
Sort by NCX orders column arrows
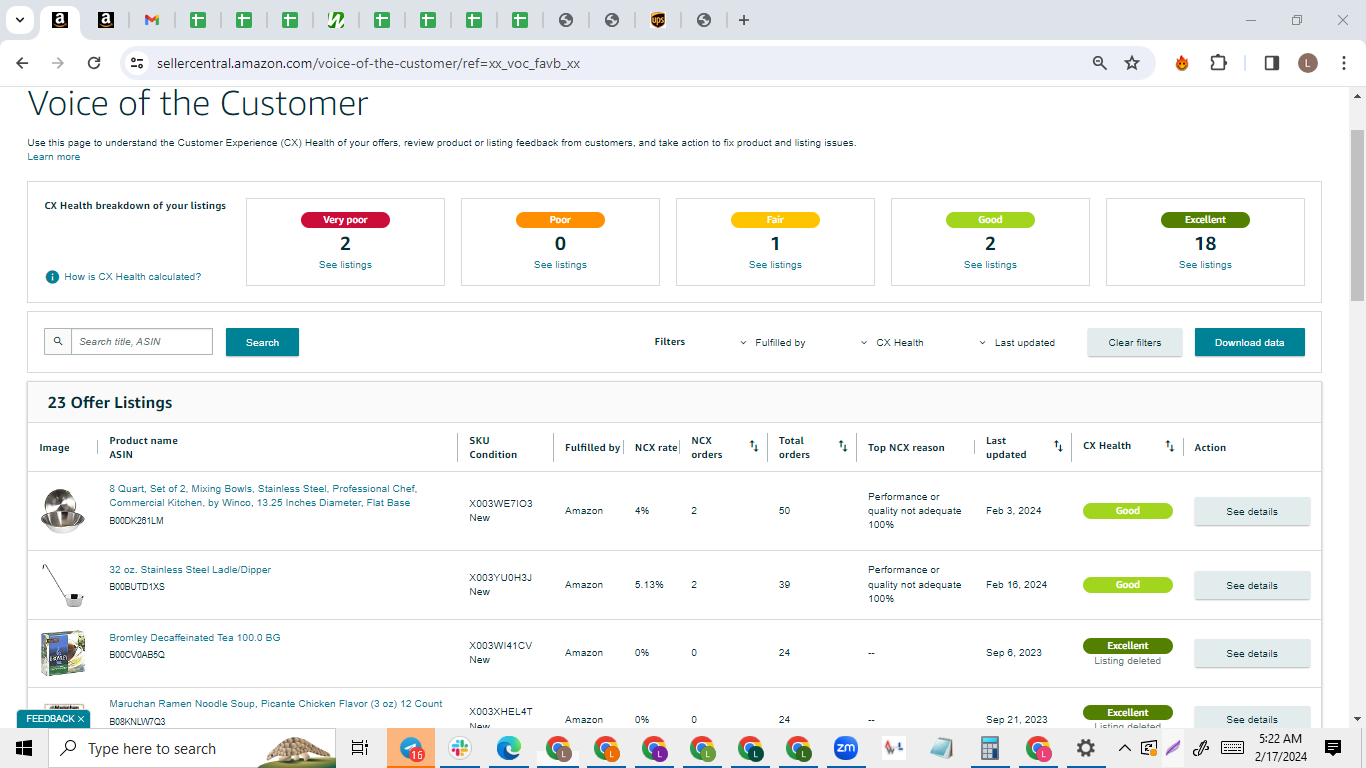pyautogui.click(x=753, y=446)
